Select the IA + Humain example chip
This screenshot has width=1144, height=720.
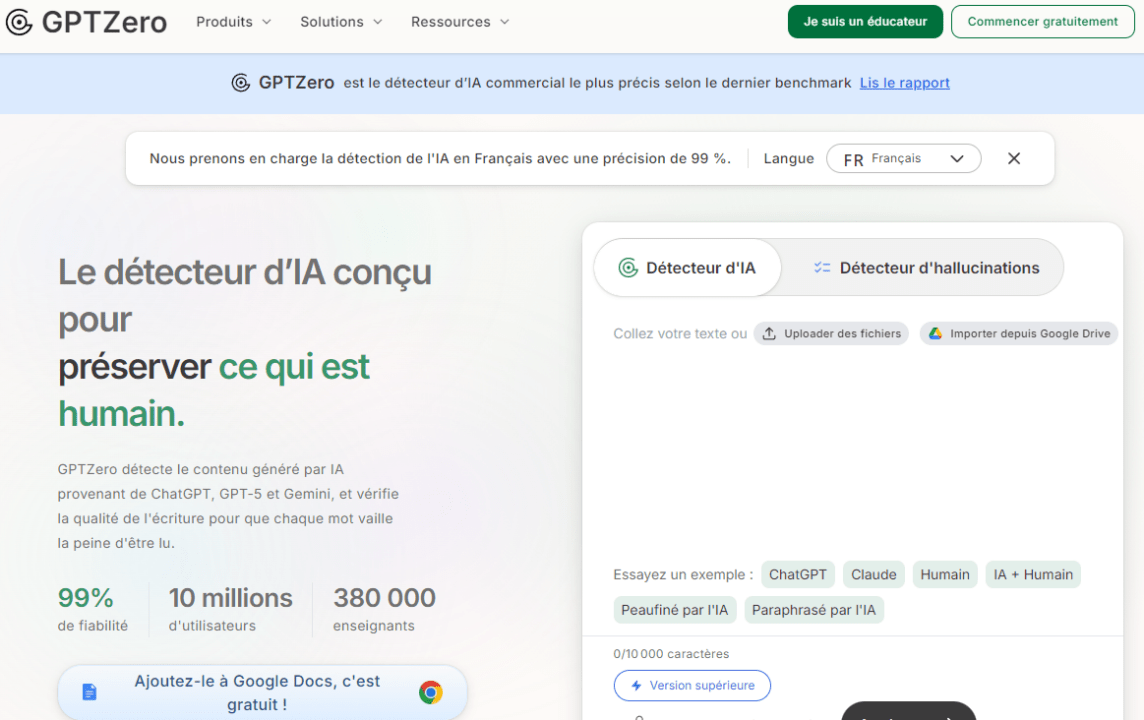pos(1032,574)
